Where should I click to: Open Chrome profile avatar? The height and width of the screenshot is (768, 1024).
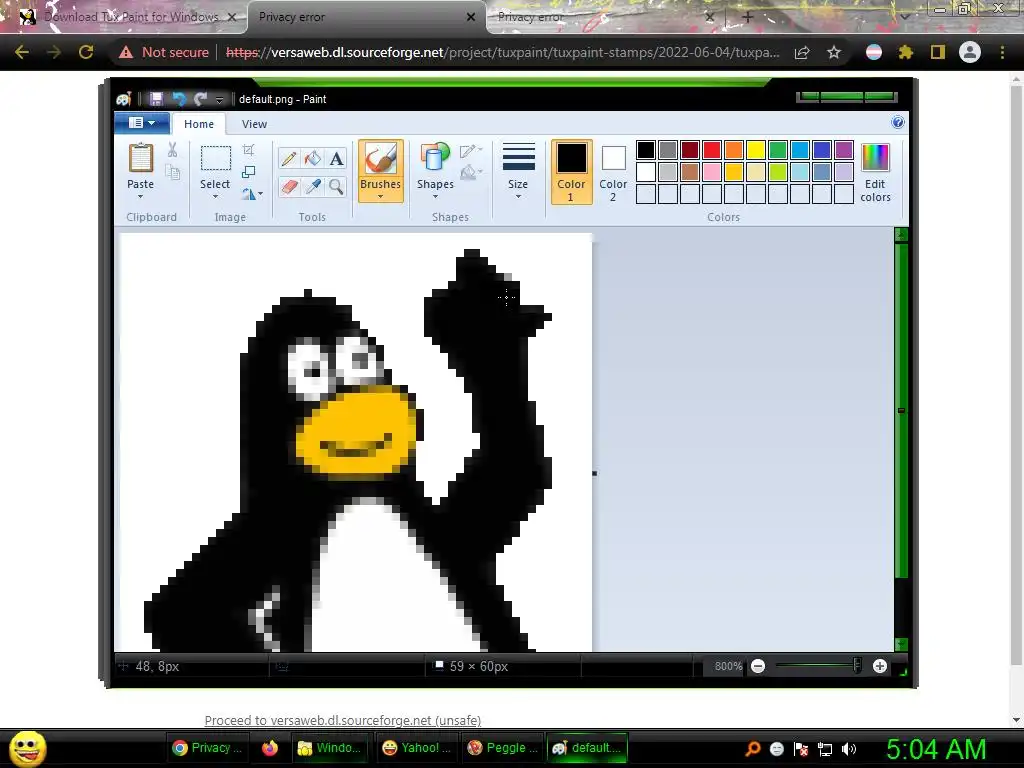click(x=970, y=52)
